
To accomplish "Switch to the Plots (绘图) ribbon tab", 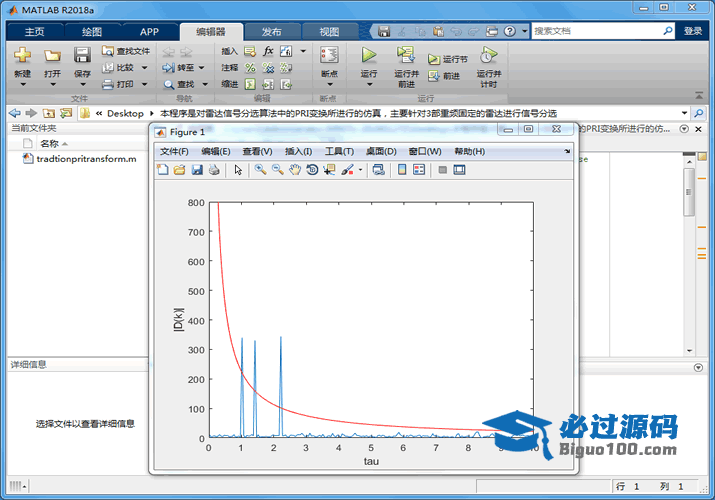I will pyautogui.click(x=92, y=31).
